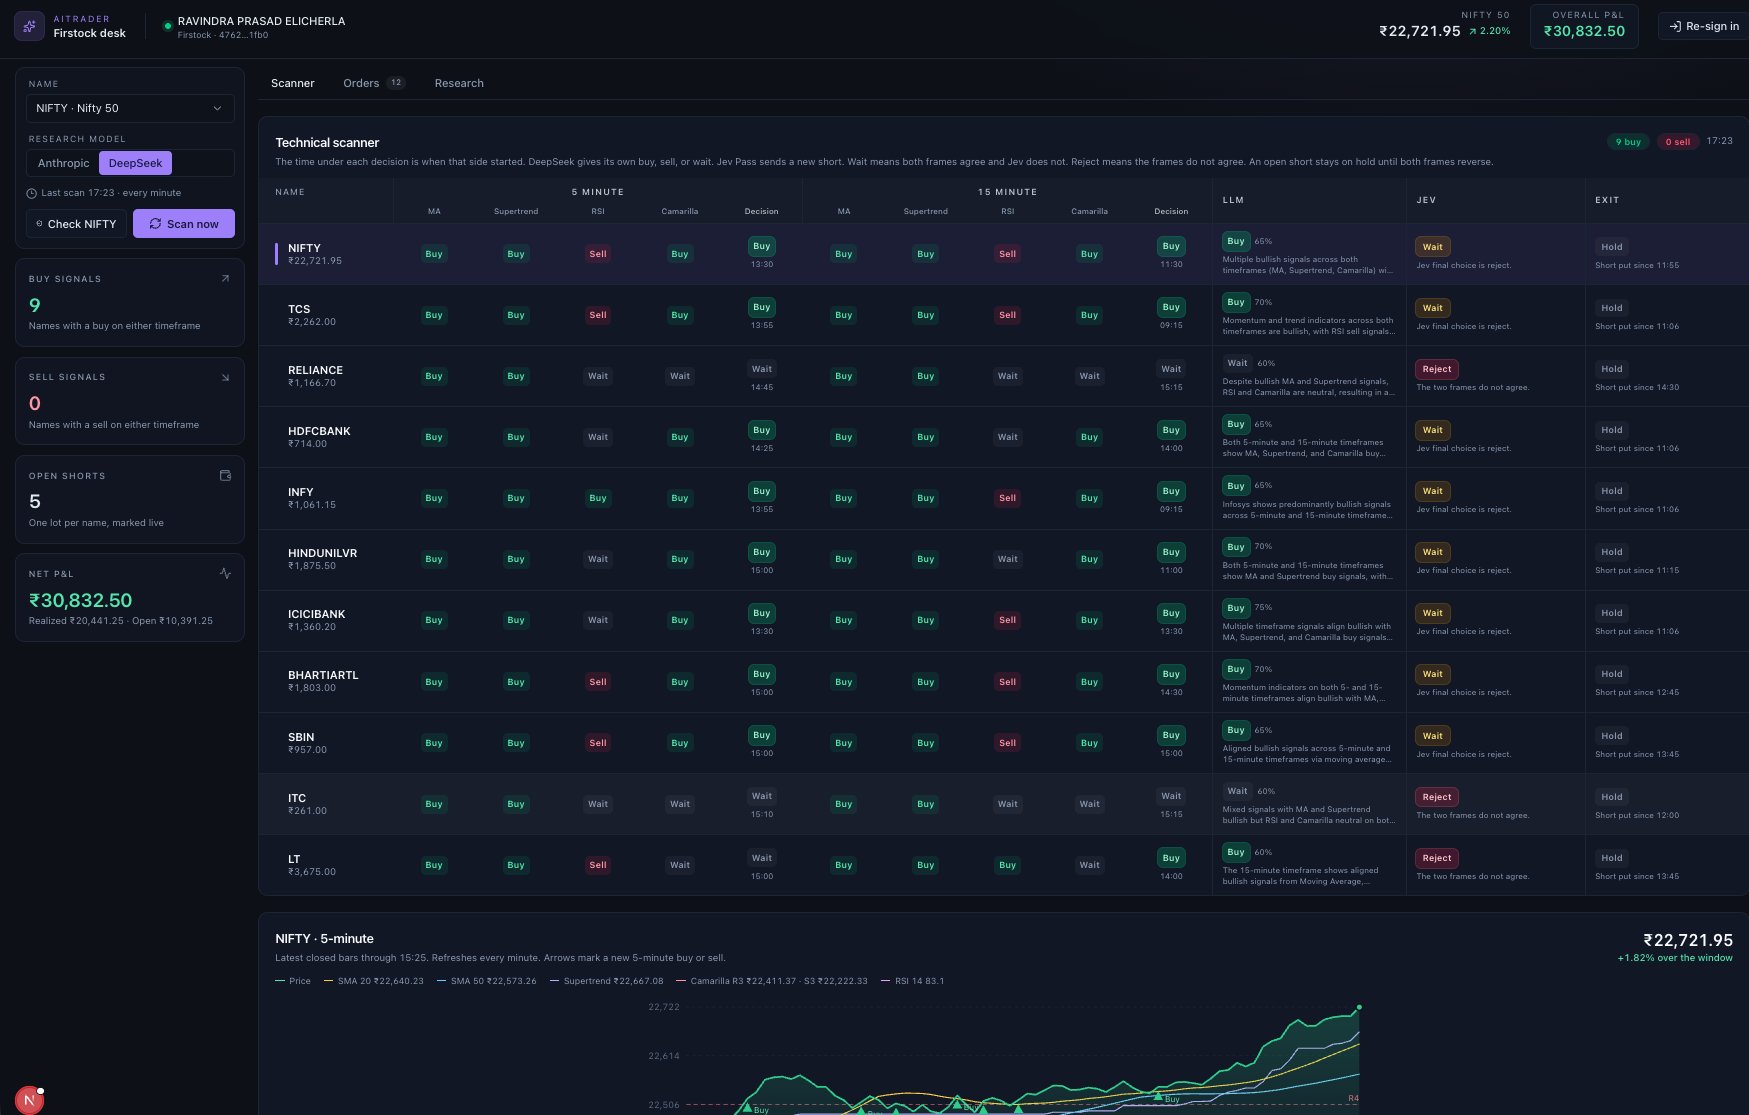Image resolution: width=1749 pixels, height=1115 pixels.
Task: Select the ICICIBANK row name
Action: (317, 614)
